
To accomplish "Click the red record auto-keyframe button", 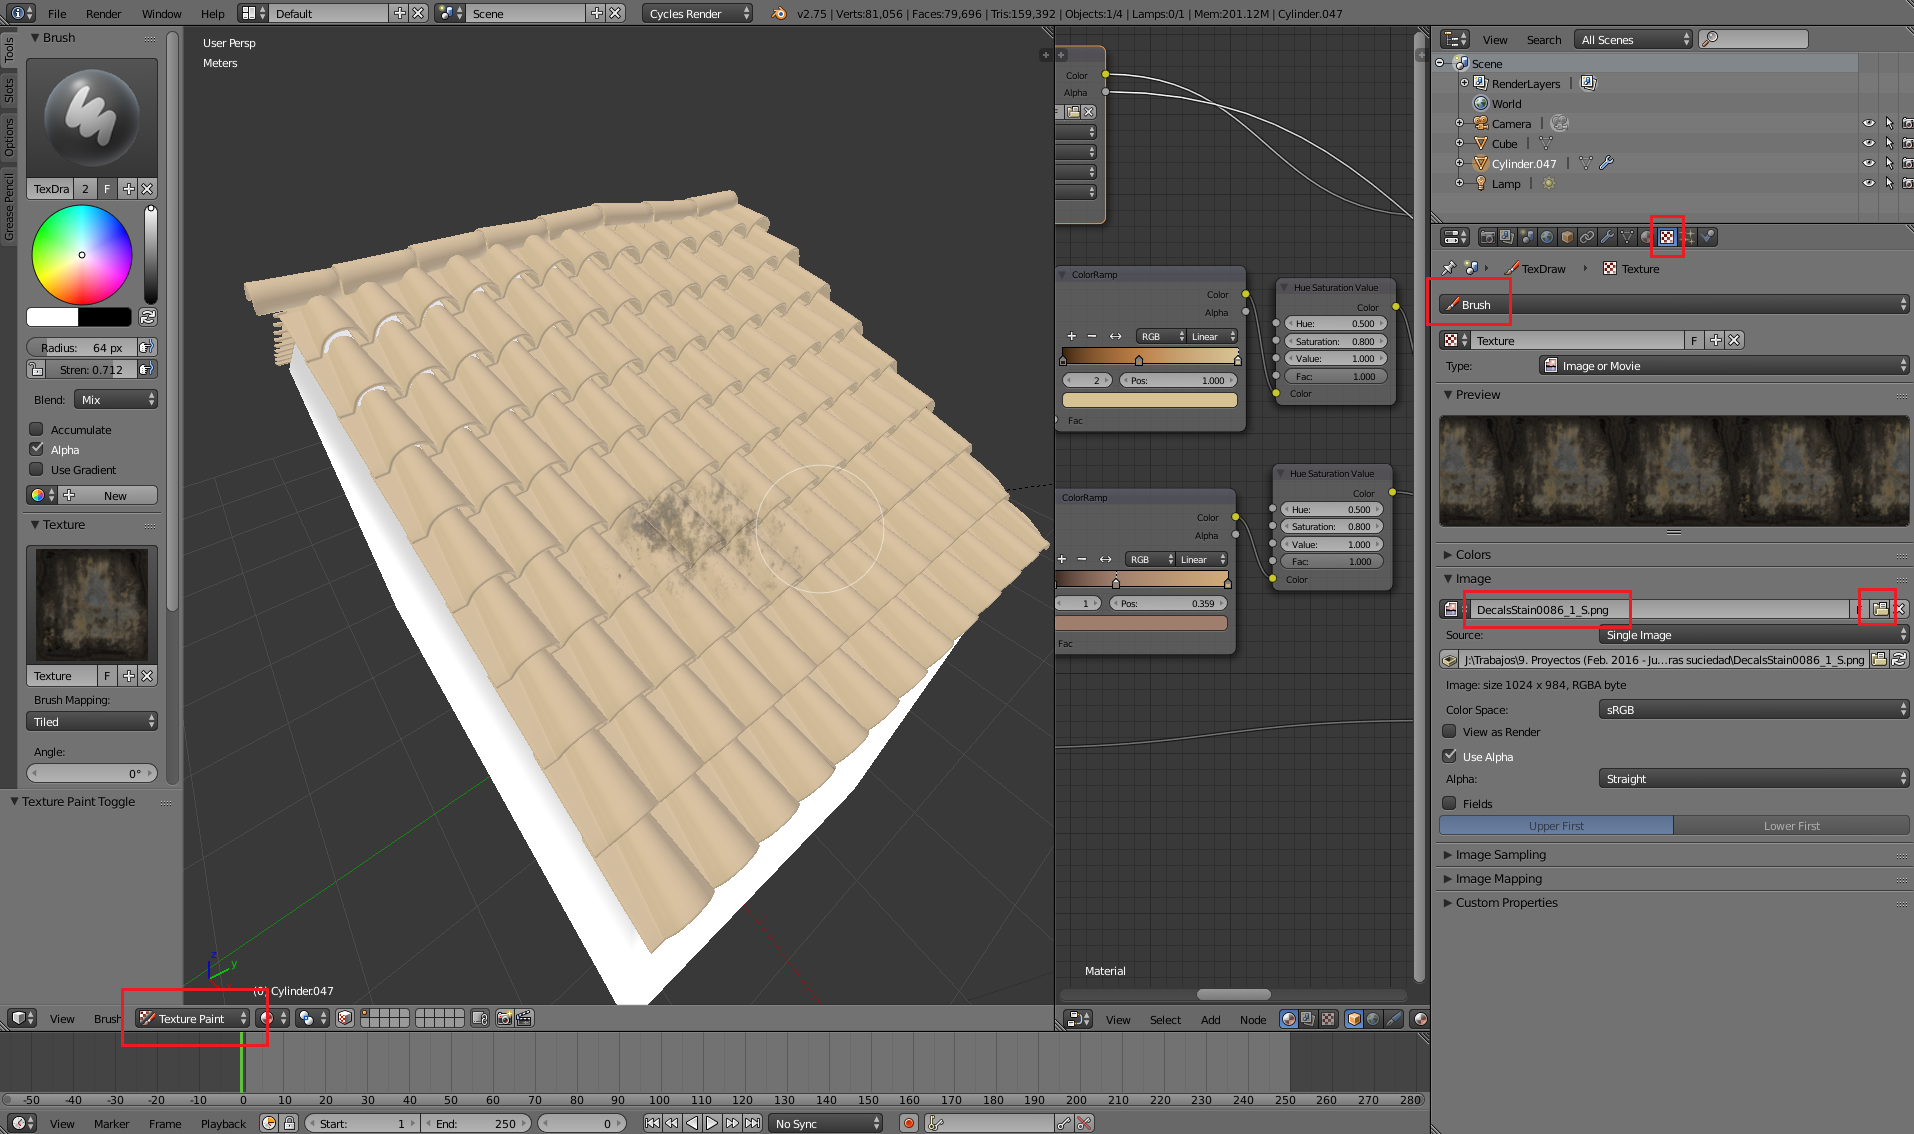I will pyautogui.click(x=908, y=1123).
